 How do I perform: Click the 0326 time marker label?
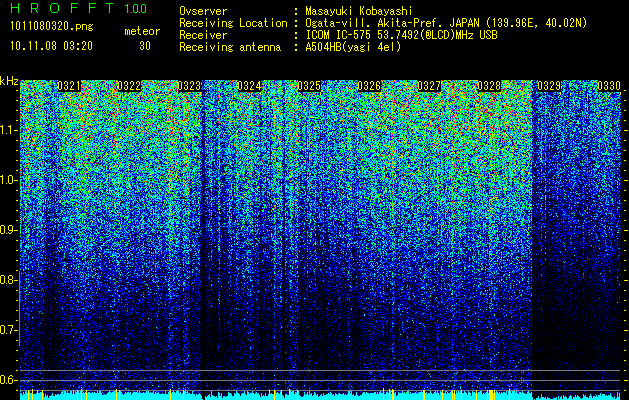(x=369, y=86)
